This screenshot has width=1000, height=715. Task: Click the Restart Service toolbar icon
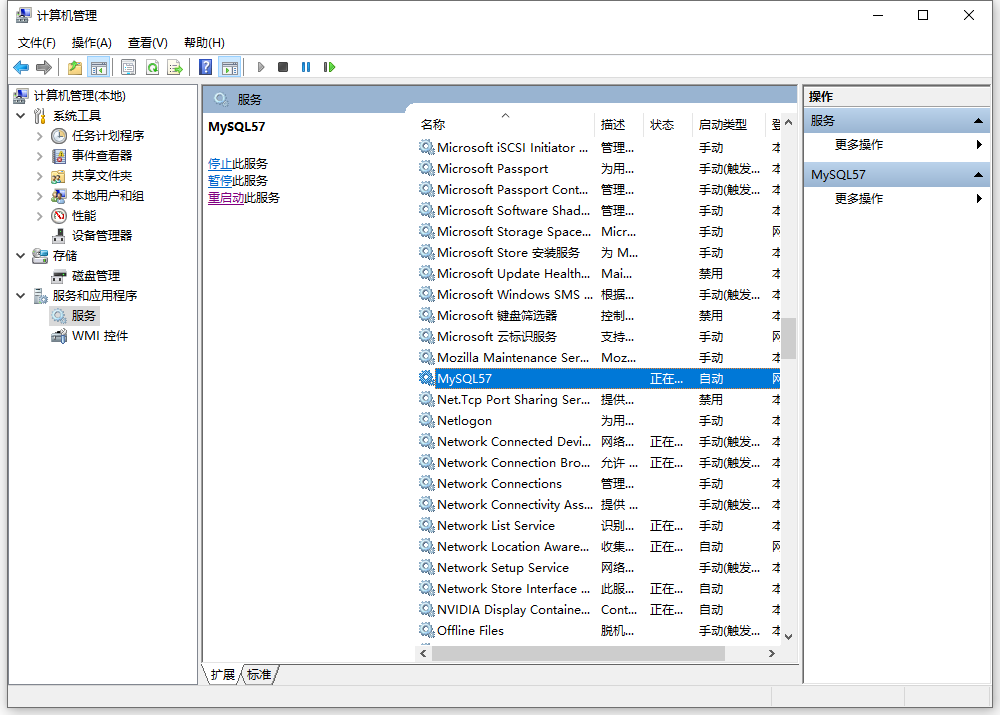click(x=329, y=67)
